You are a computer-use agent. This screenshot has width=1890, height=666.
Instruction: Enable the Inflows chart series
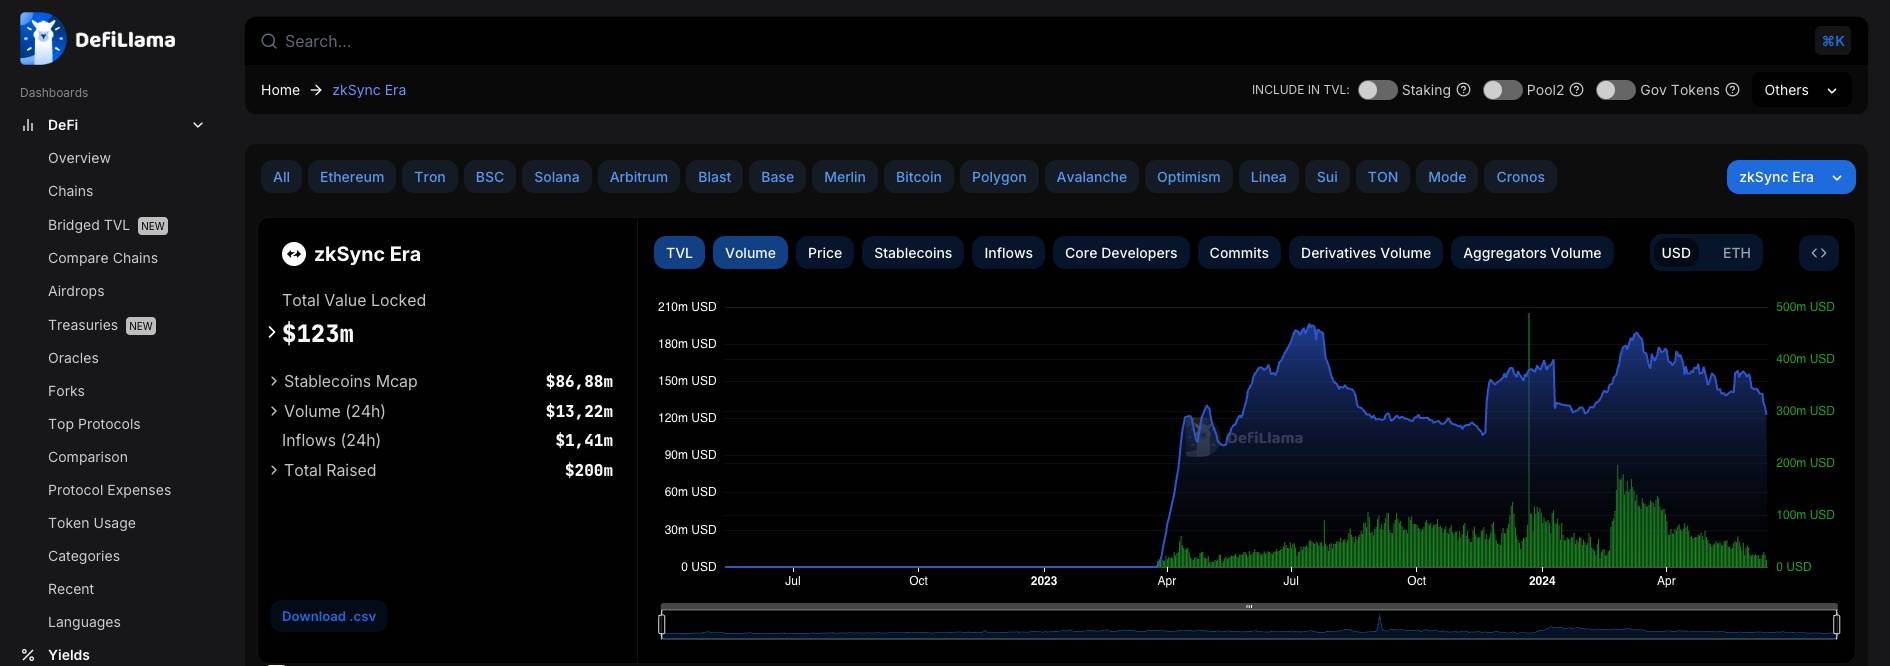pyautogui.click(x=1008, y=253)
